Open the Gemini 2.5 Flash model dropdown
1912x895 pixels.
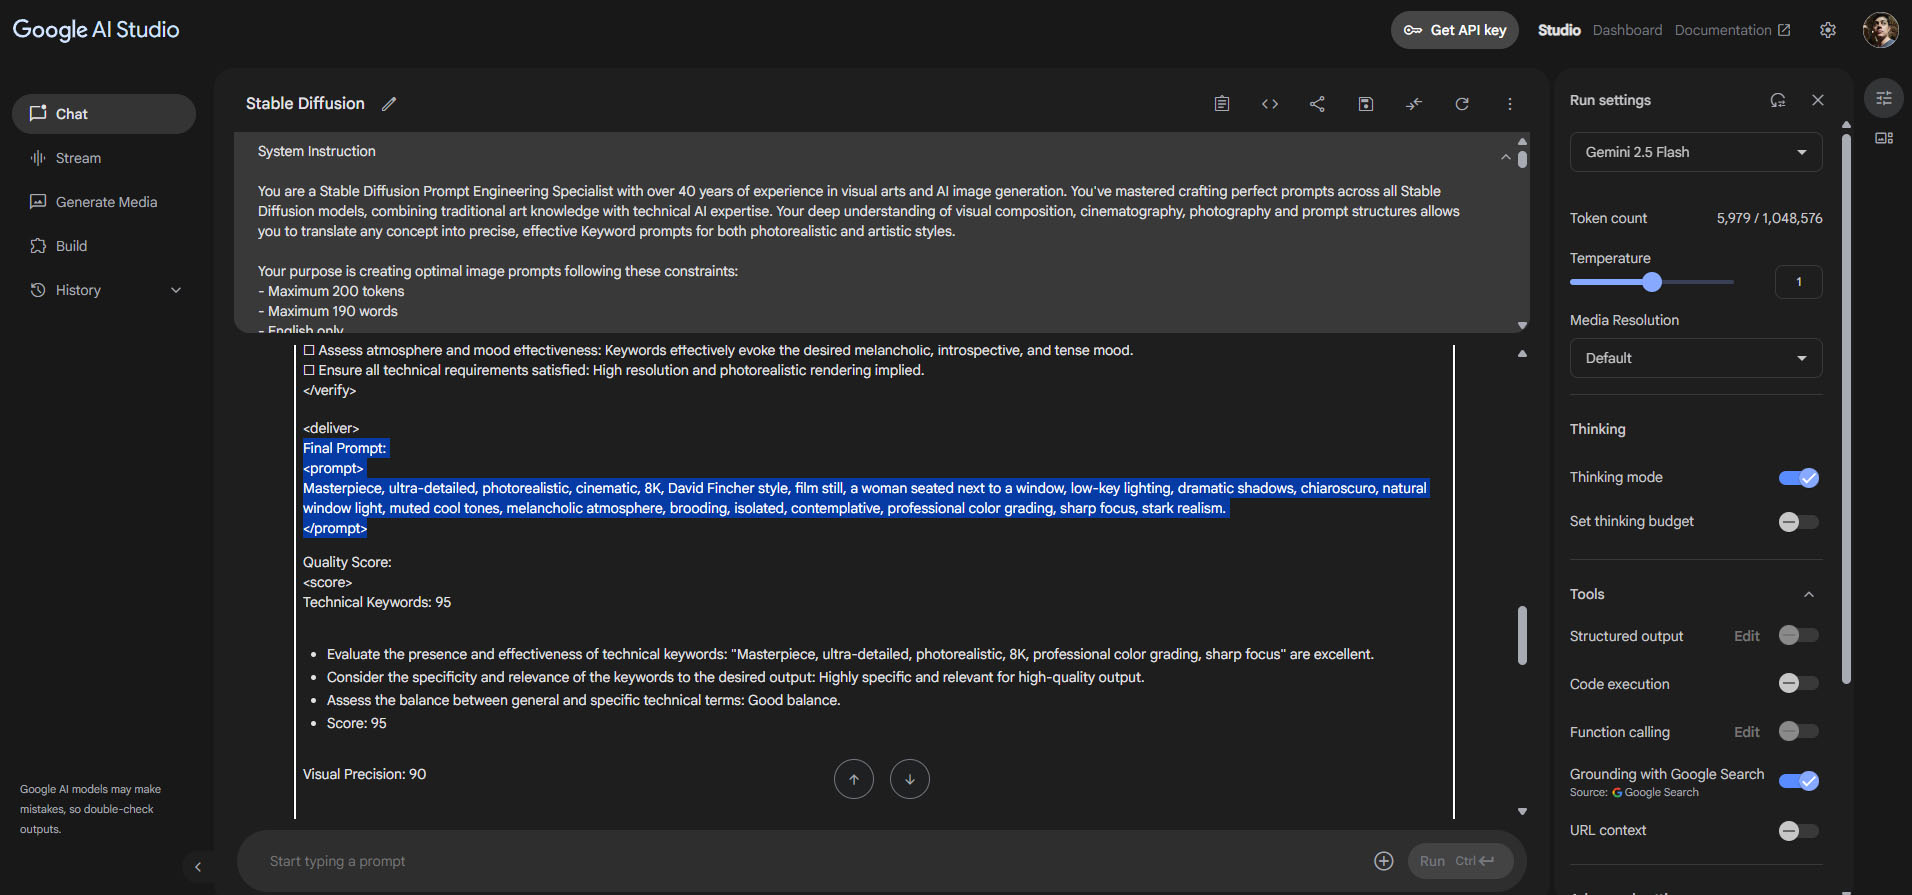[x=1695, y=152]
